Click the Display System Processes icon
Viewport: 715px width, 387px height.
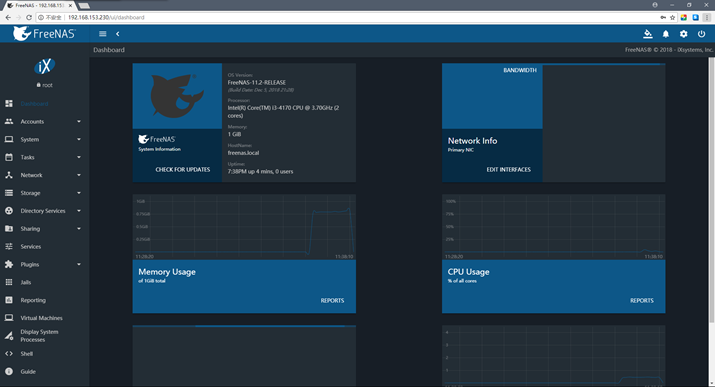[x=9, y=336]
